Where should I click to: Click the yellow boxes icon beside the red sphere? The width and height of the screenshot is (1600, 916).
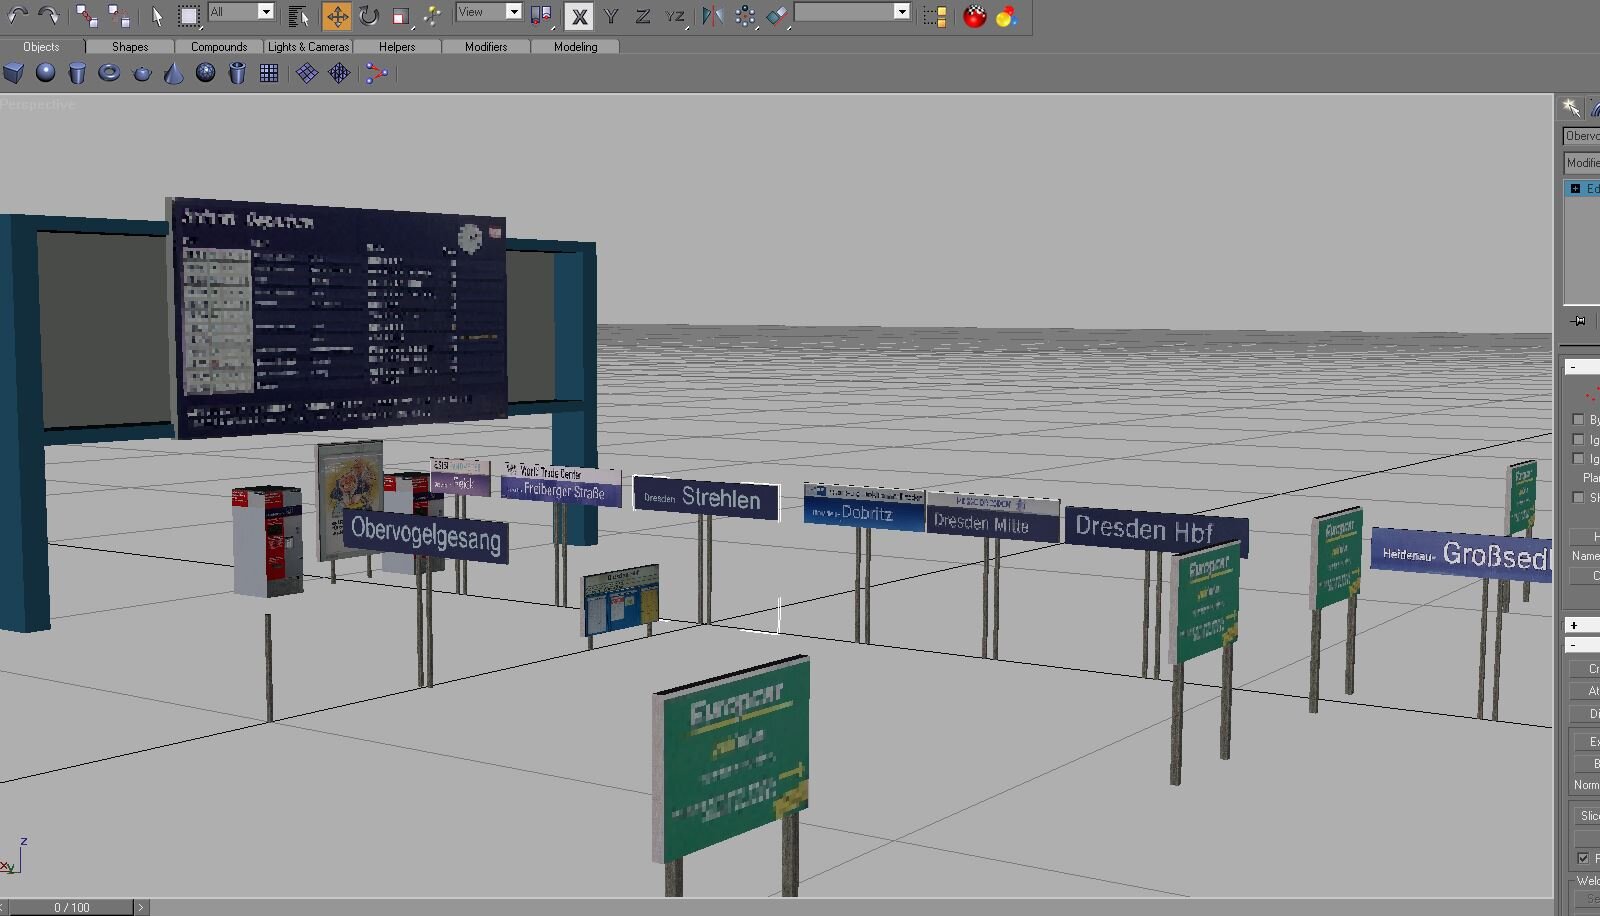coord(935,16)
